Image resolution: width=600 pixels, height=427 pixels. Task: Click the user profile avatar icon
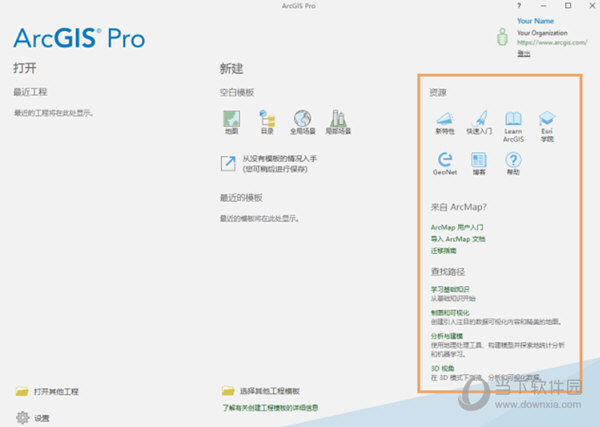tap(502, 37)
